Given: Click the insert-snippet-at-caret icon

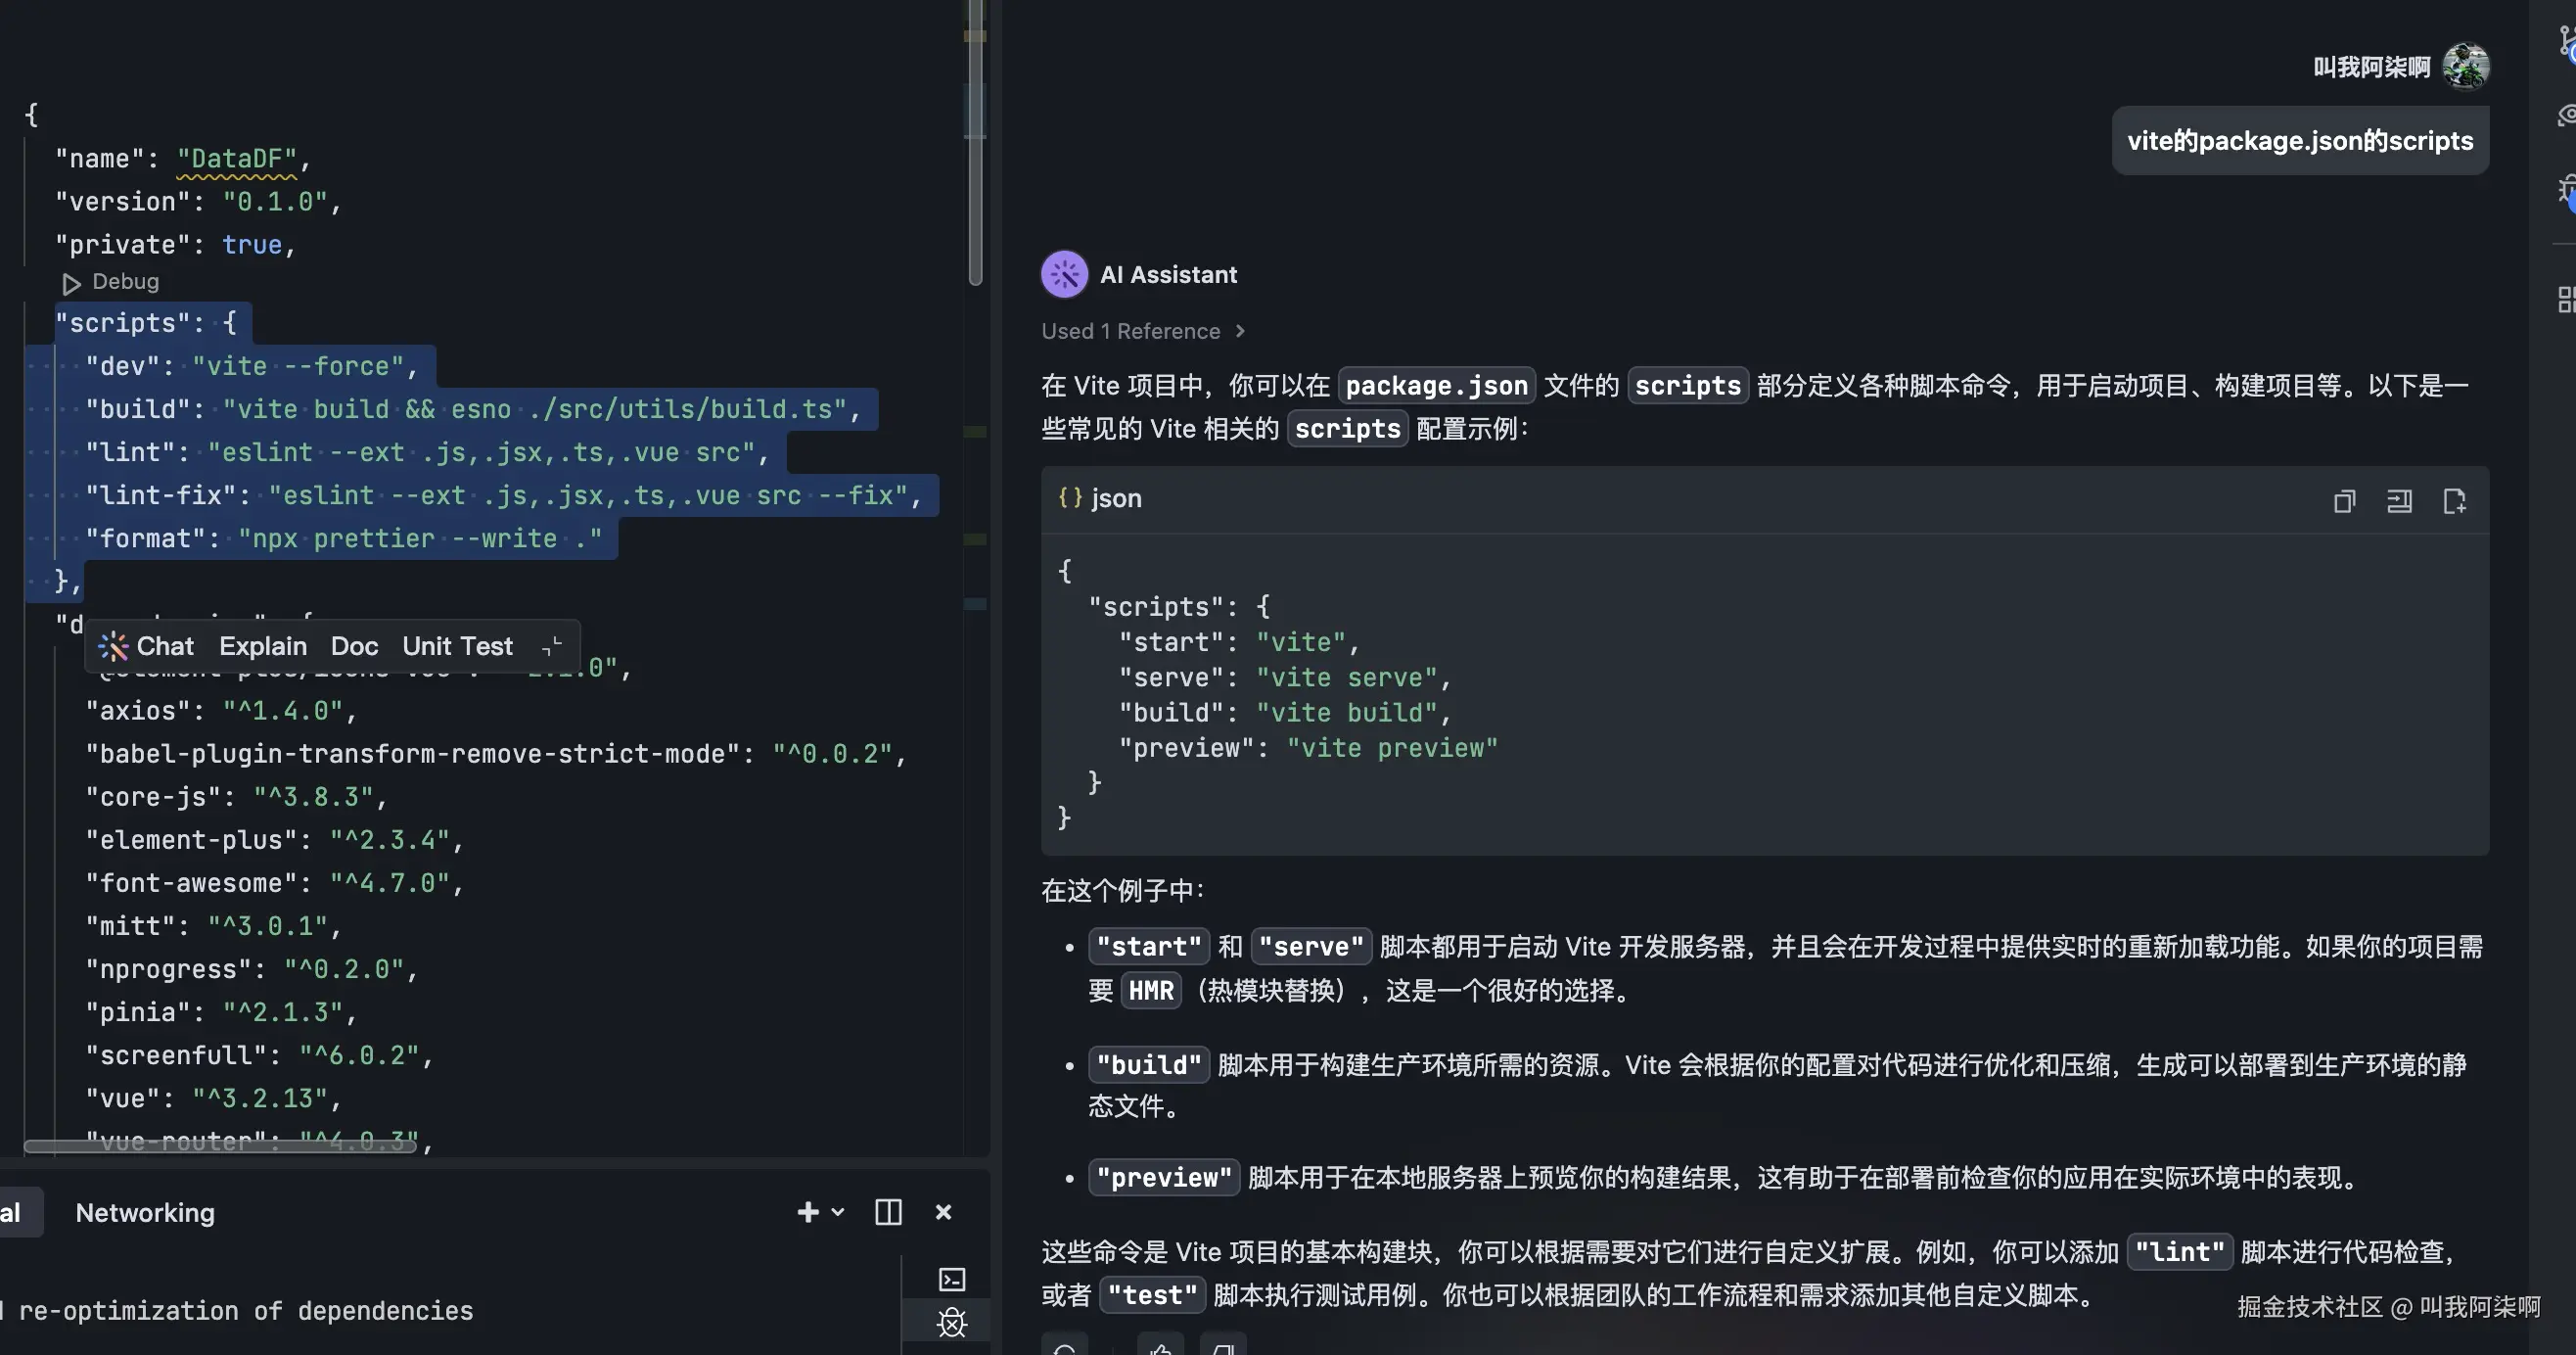Looking at the screenshot, I should point(2399,500).
